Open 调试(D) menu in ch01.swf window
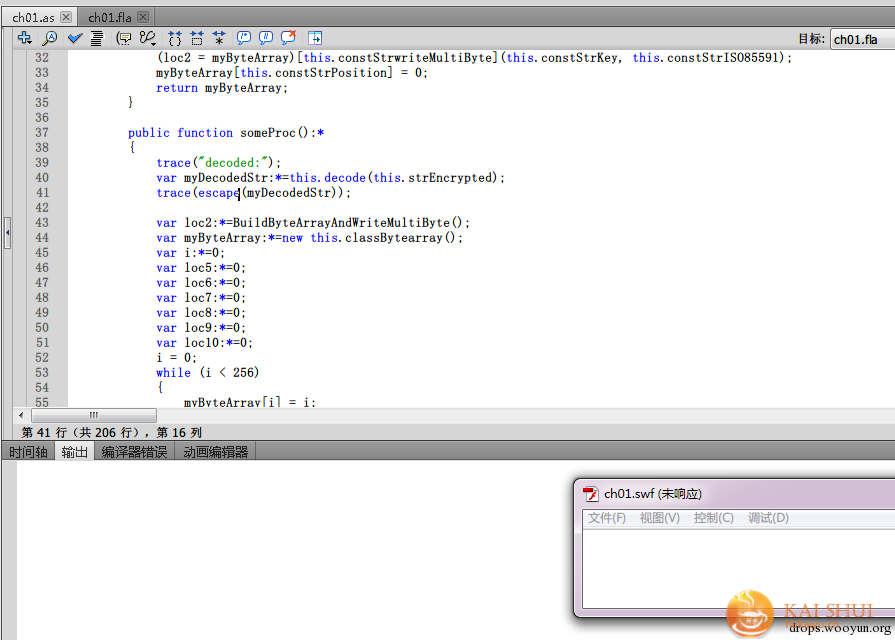895x640 pixels. pyautogui.click(x=768, y=518)
